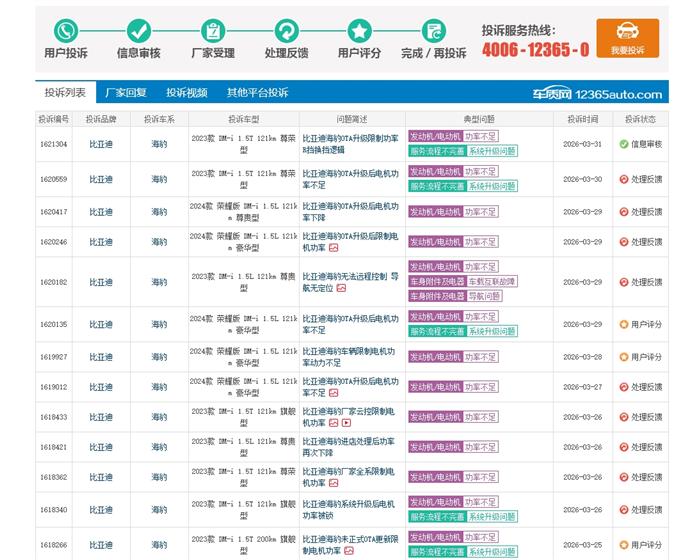Open the video icon in complaint 1618433
Screen dimensions: 700x560
click(x=346, y=423)
